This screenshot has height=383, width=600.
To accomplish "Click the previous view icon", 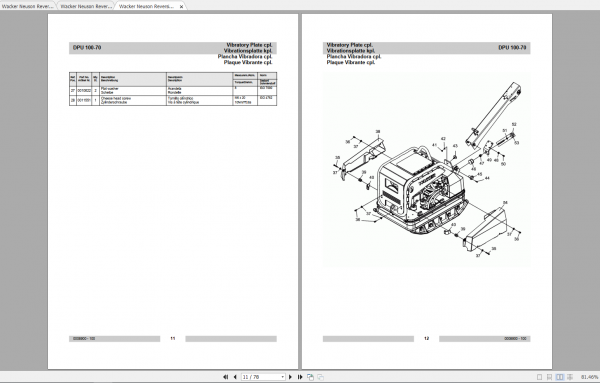I will tap(310, 377).
